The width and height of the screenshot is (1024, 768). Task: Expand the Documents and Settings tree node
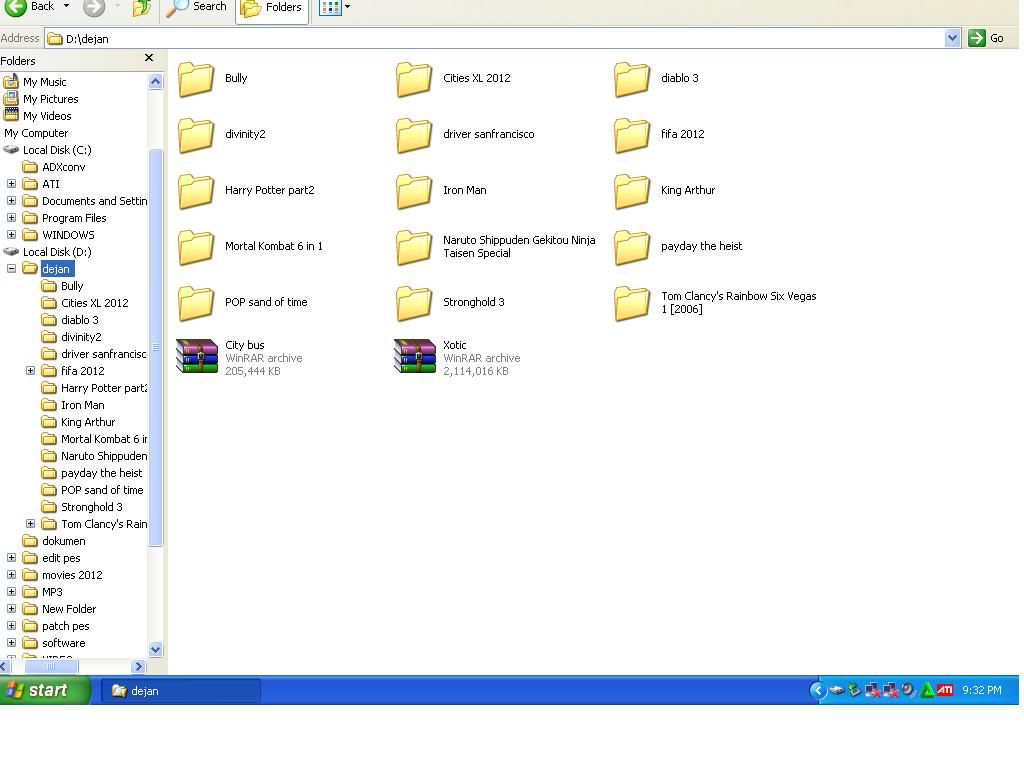12,201
